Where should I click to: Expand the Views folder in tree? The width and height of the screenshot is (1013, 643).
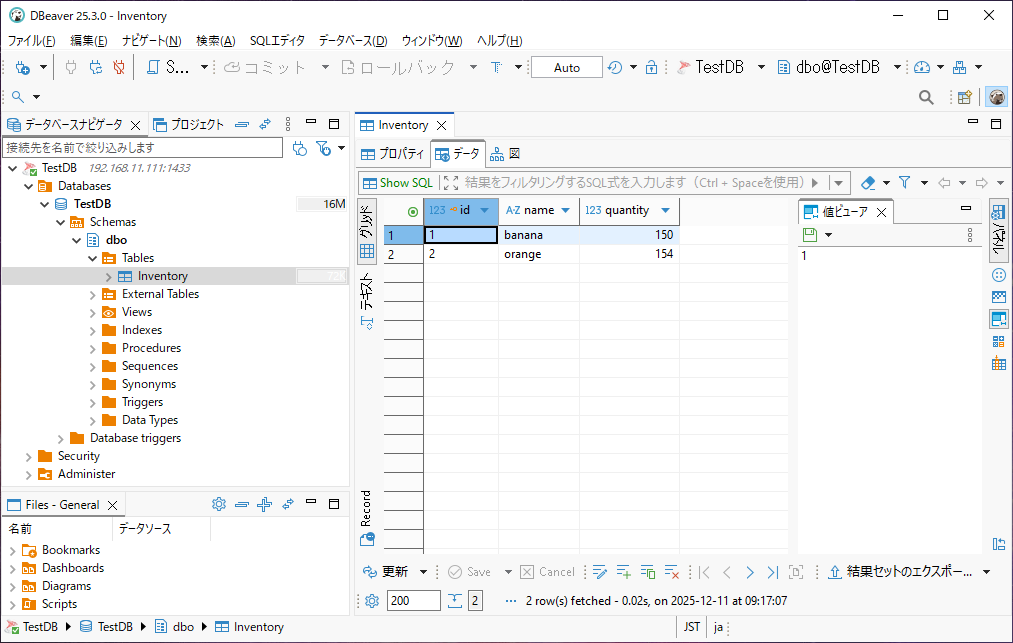point(93,312)
